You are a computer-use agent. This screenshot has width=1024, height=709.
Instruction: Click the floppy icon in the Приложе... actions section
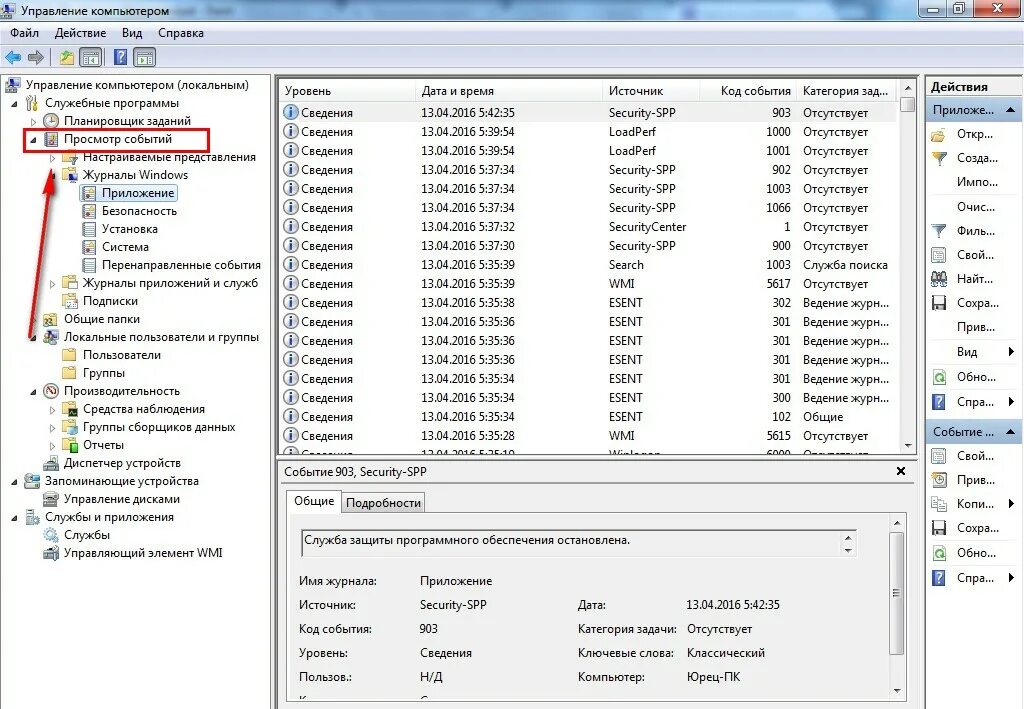coord(938,303)
